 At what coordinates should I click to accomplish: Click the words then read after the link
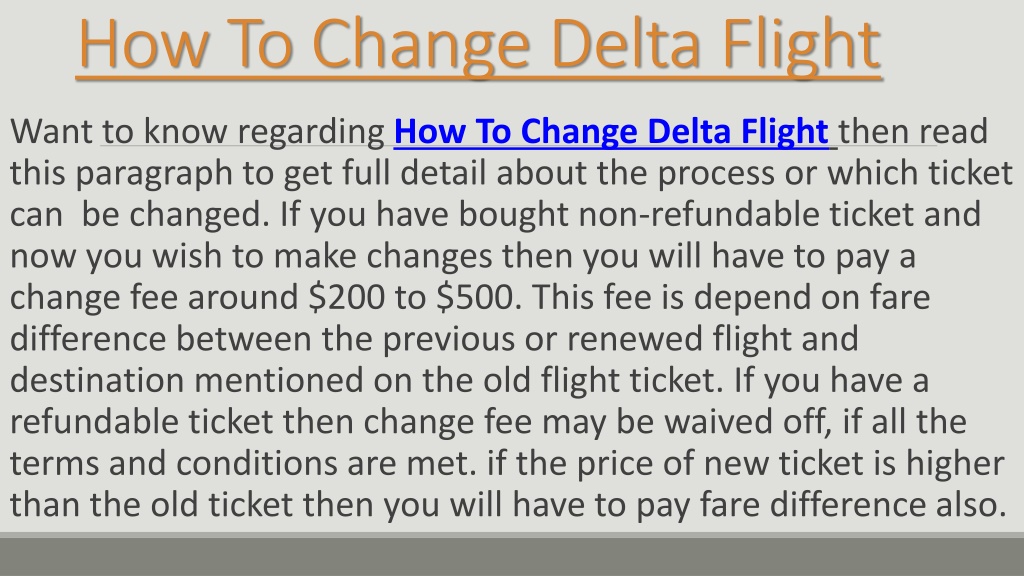point(913,131)
